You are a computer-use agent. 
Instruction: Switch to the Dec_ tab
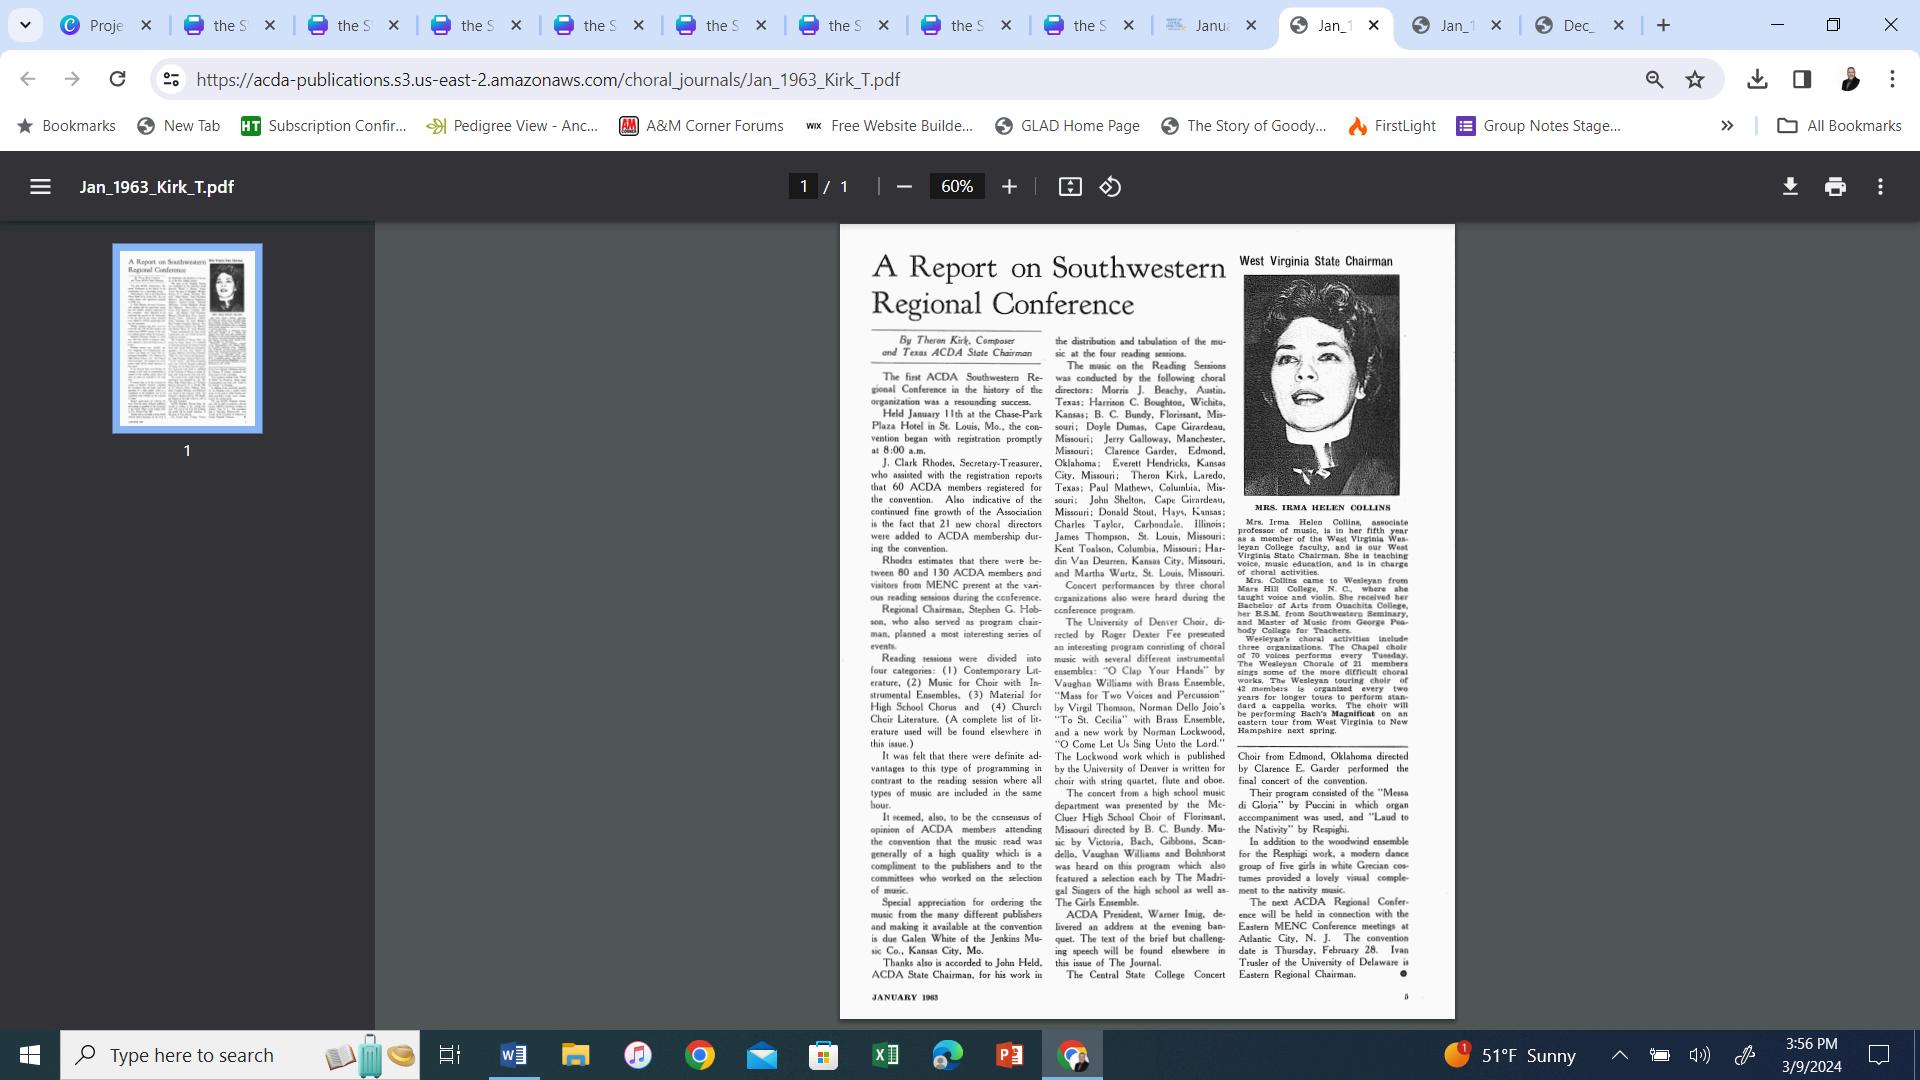pos(1577,25)
